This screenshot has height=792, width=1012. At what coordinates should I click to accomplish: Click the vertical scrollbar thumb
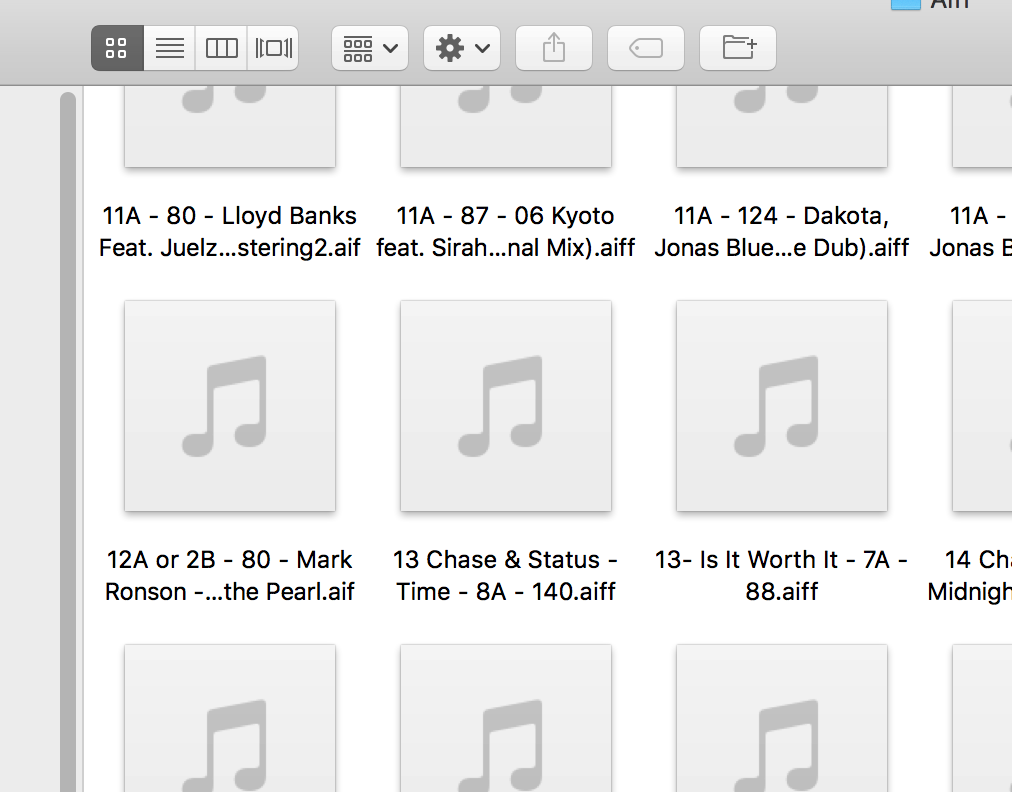coord(68,442)
